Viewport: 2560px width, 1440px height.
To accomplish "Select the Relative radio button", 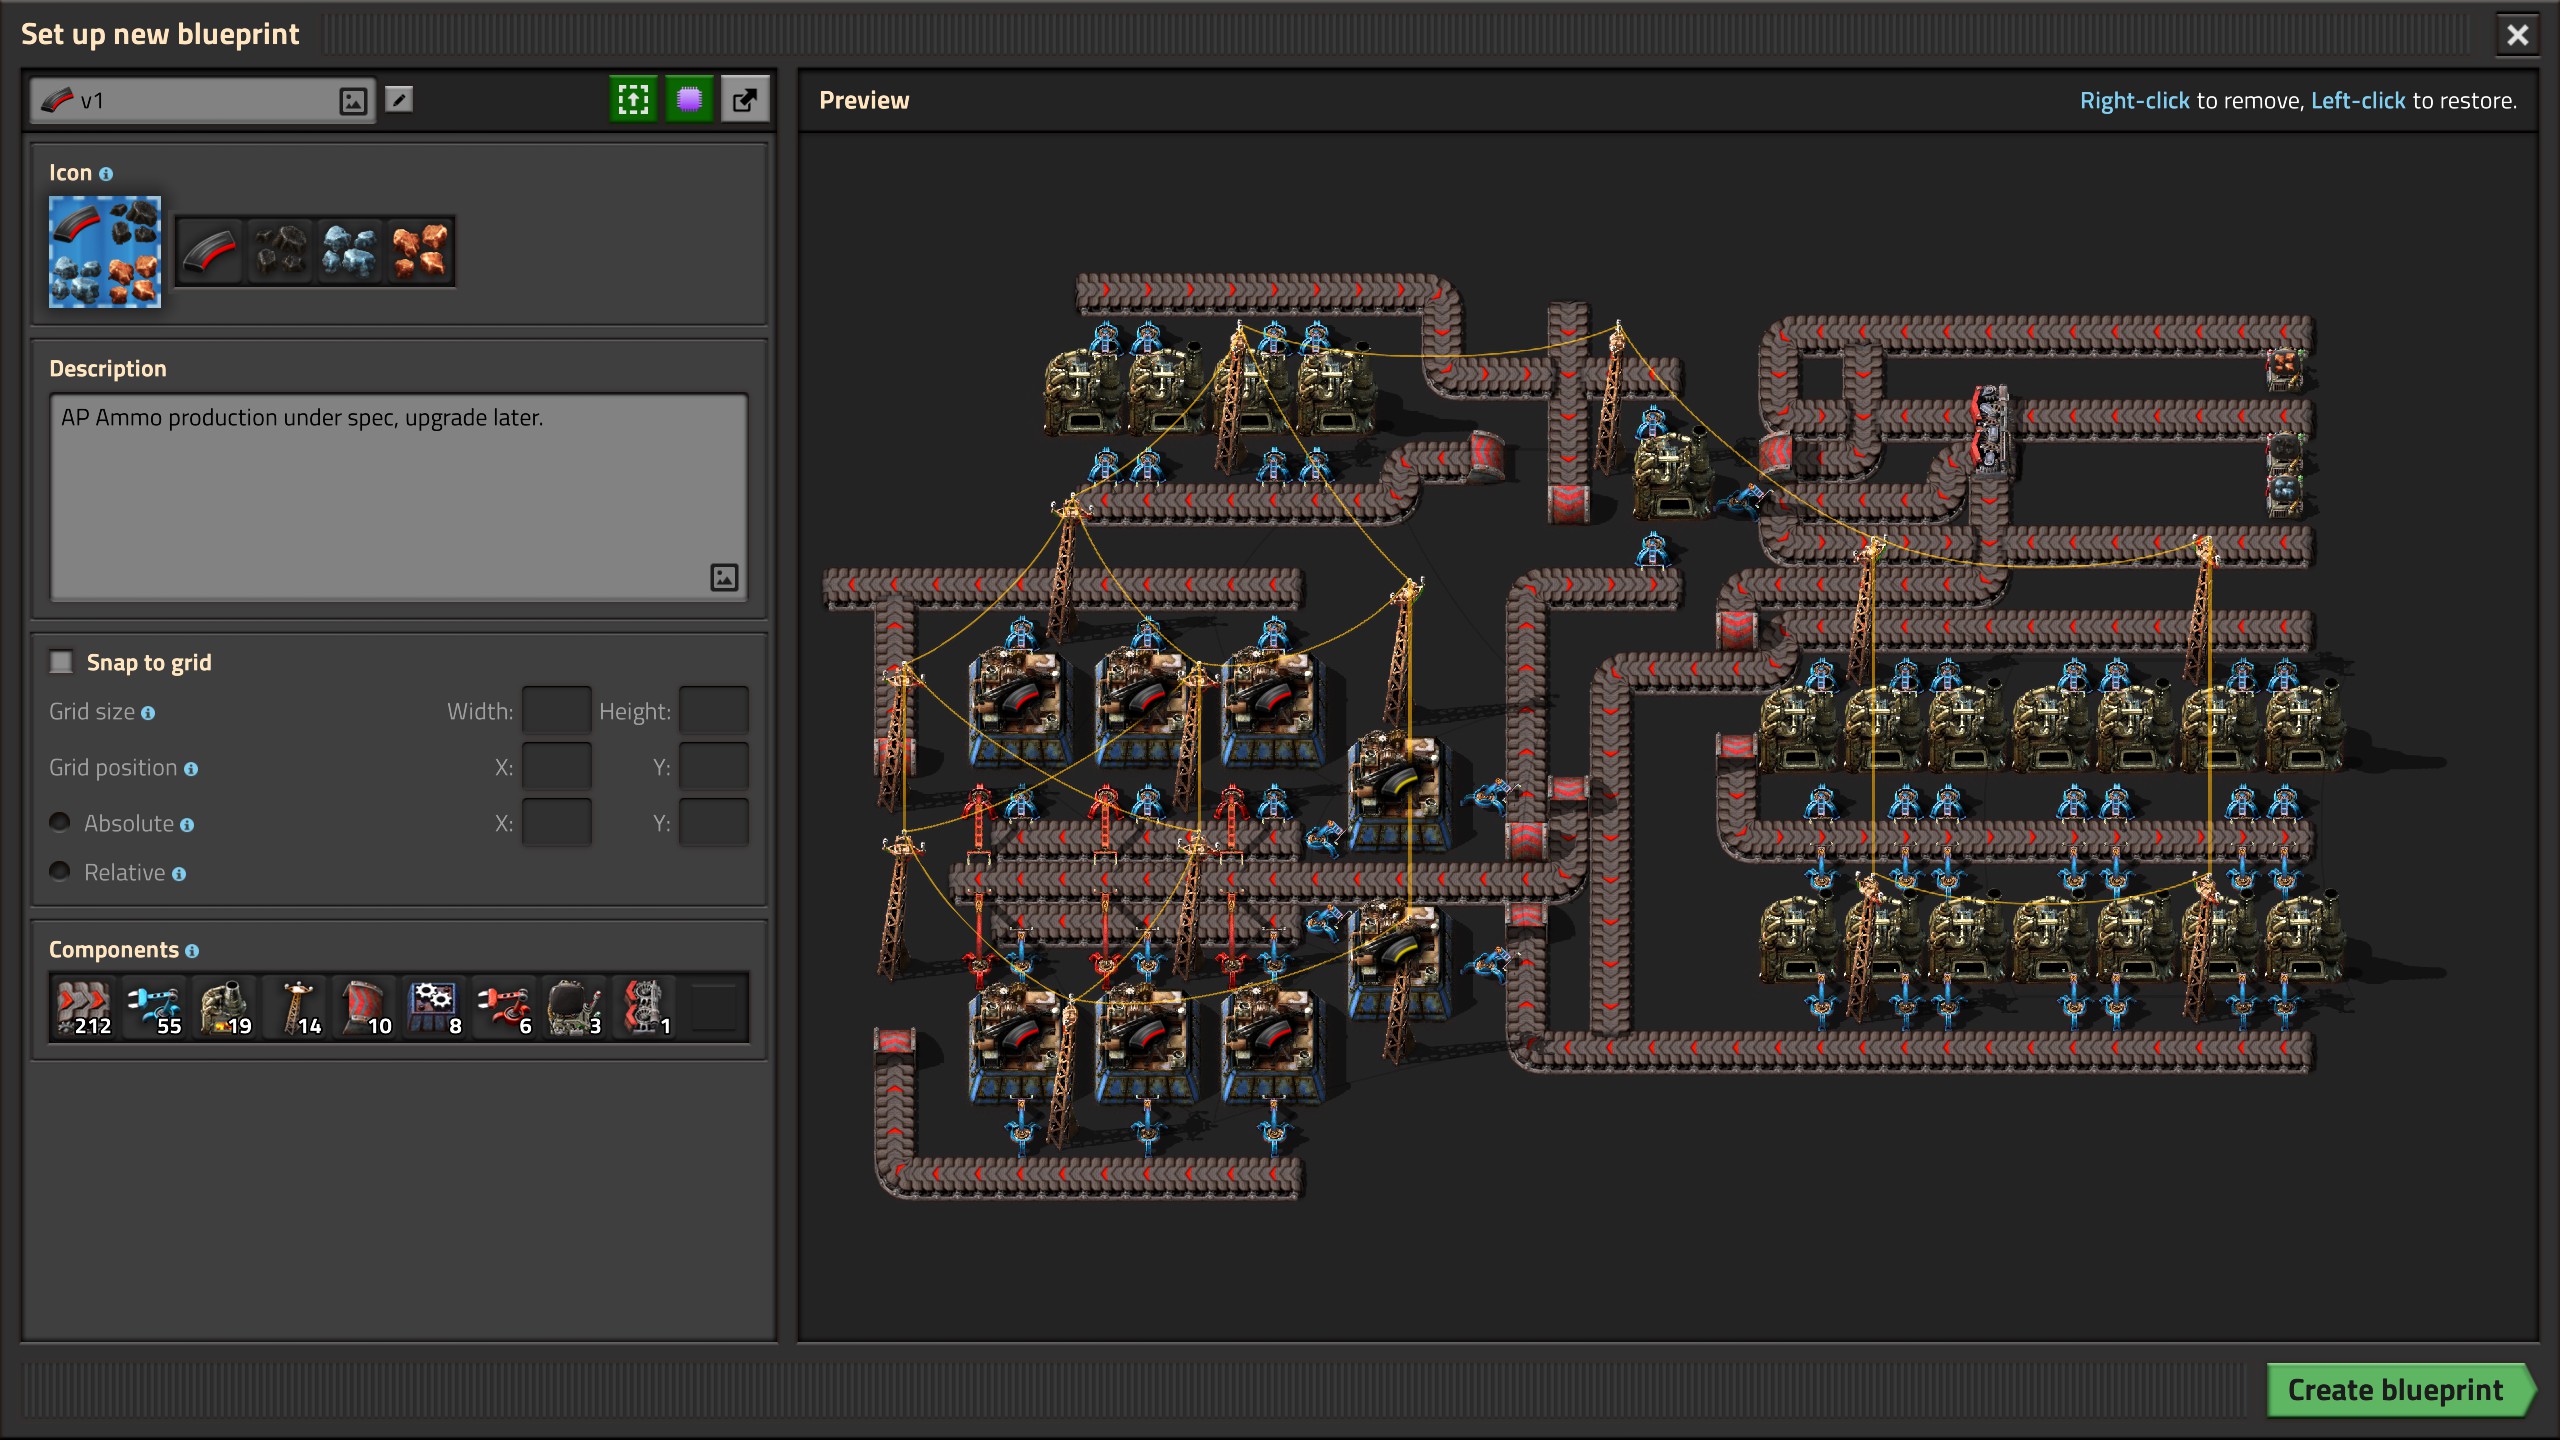I will point(60,871).
